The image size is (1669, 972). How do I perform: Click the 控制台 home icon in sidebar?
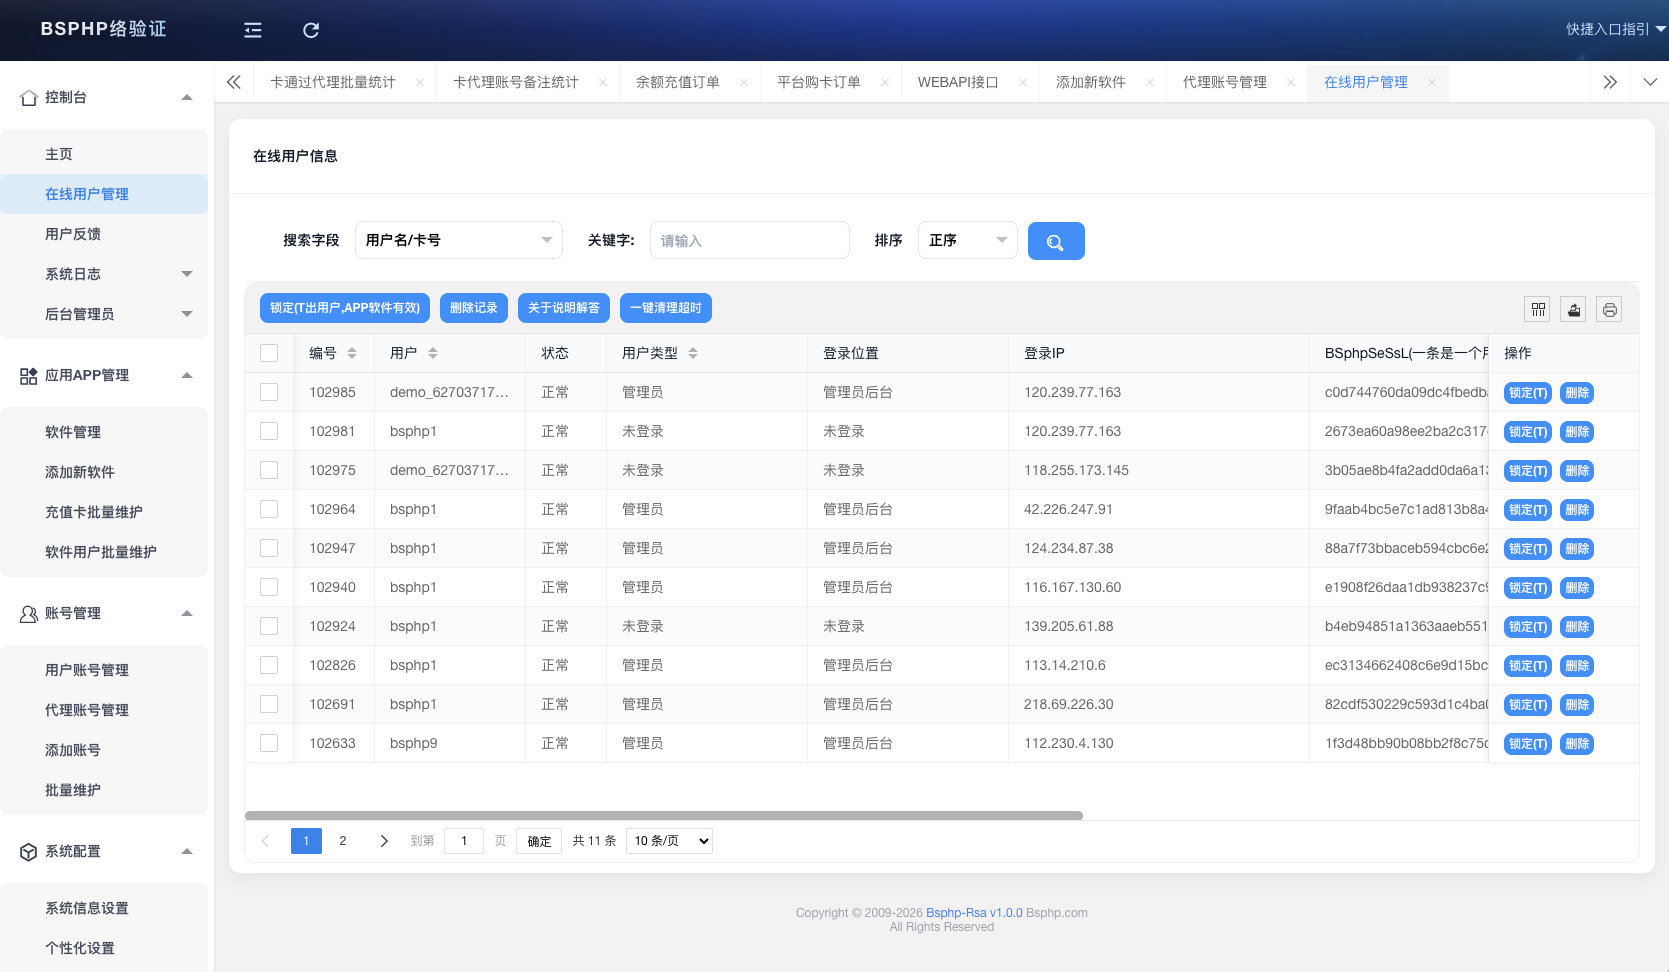tap(29, 98)
